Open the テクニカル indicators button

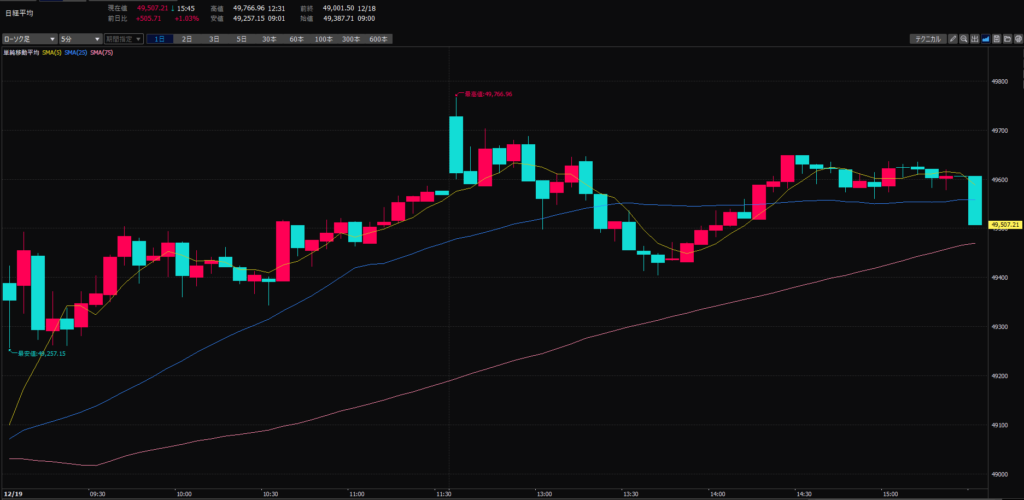(928, 39)
